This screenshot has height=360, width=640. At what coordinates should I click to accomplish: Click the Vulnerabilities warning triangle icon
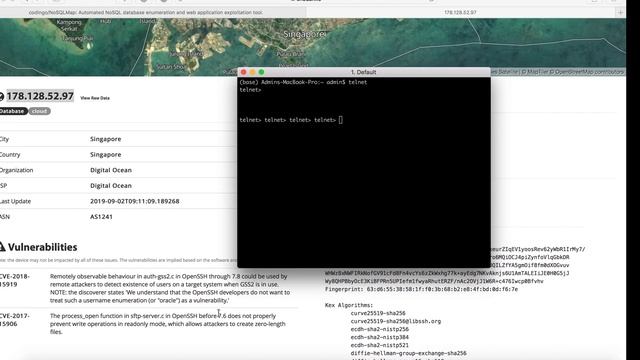pyautogui.click(x=2, y=247)
